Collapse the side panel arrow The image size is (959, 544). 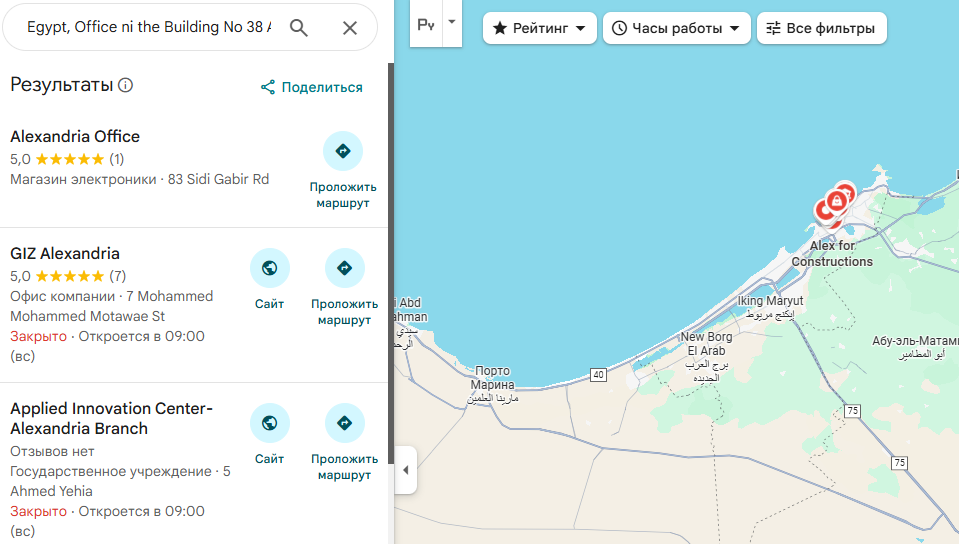(x=406, y=470)
